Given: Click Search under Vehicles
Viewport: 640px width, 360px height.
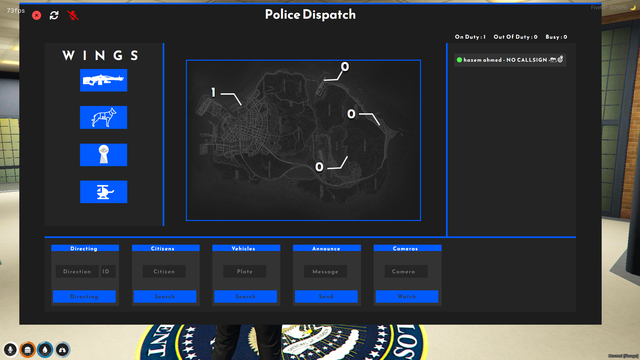Looking at the screenshot, I should point(246,297).
